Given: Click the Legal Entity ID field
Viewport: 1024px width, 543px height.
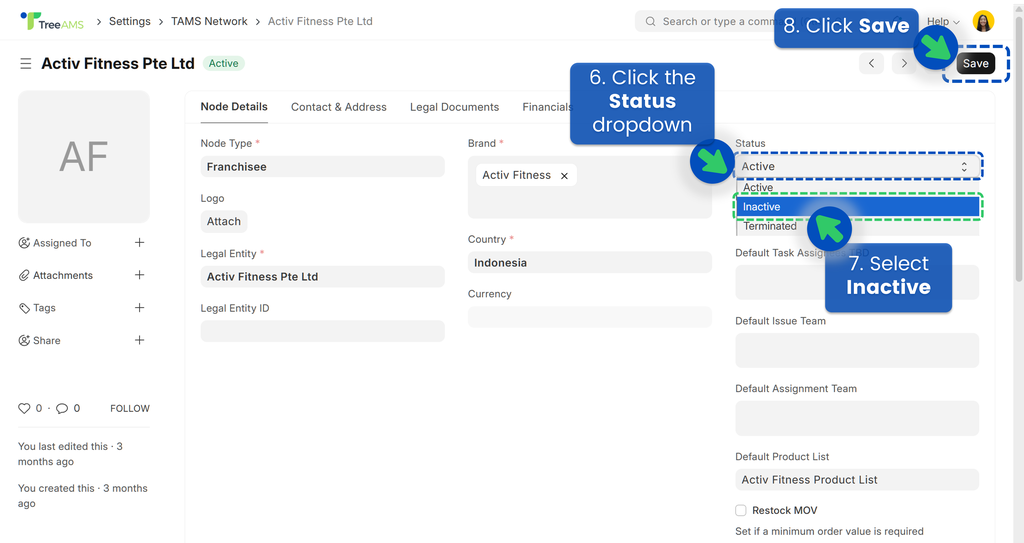Looking at the screenshot, I should pos(323,331).
